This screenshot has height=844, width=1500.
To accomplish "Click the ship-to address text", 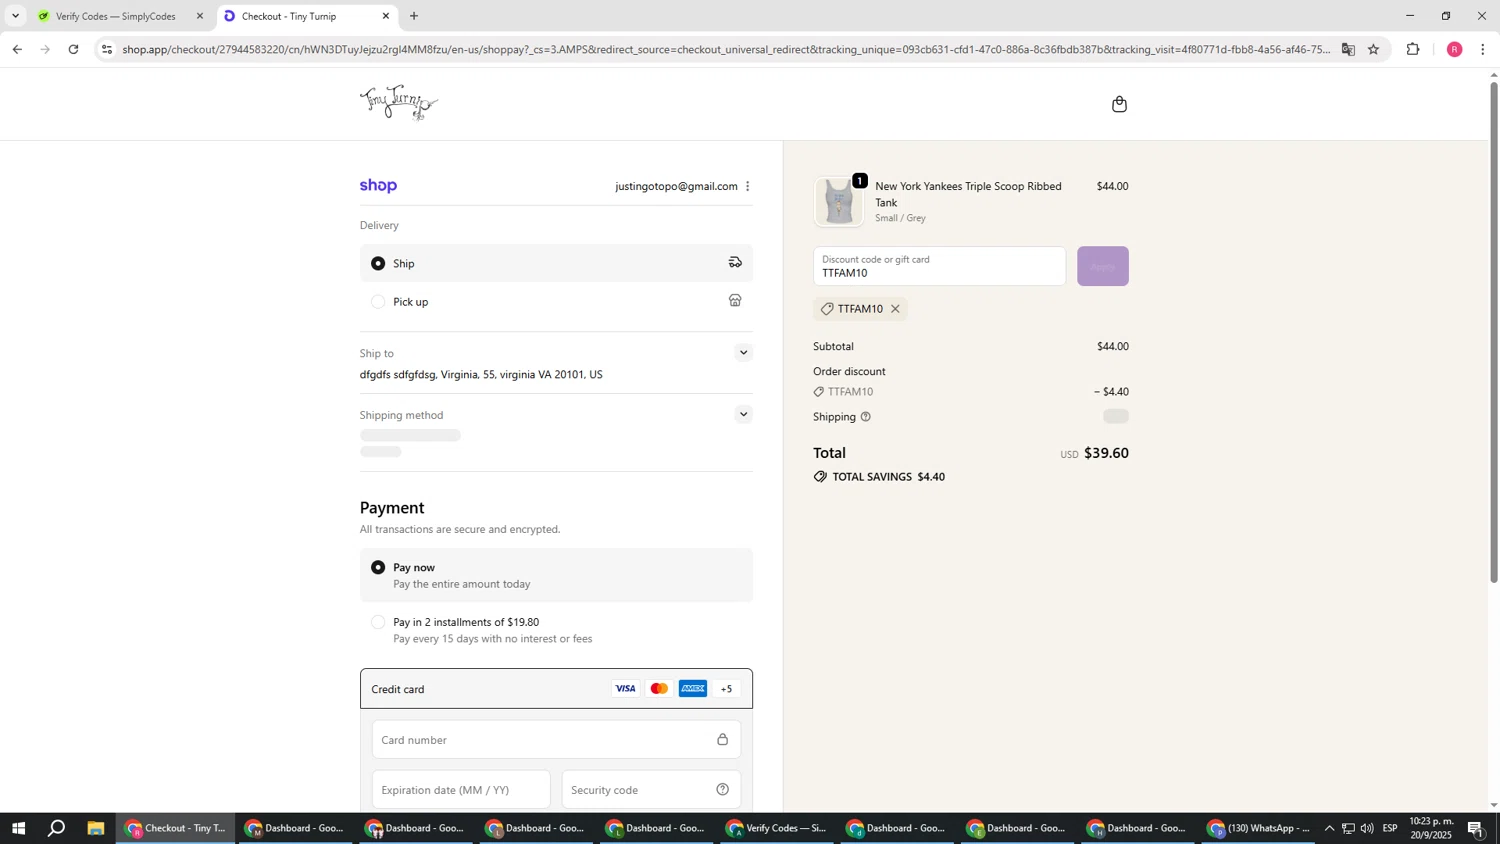I will (481, 375).
